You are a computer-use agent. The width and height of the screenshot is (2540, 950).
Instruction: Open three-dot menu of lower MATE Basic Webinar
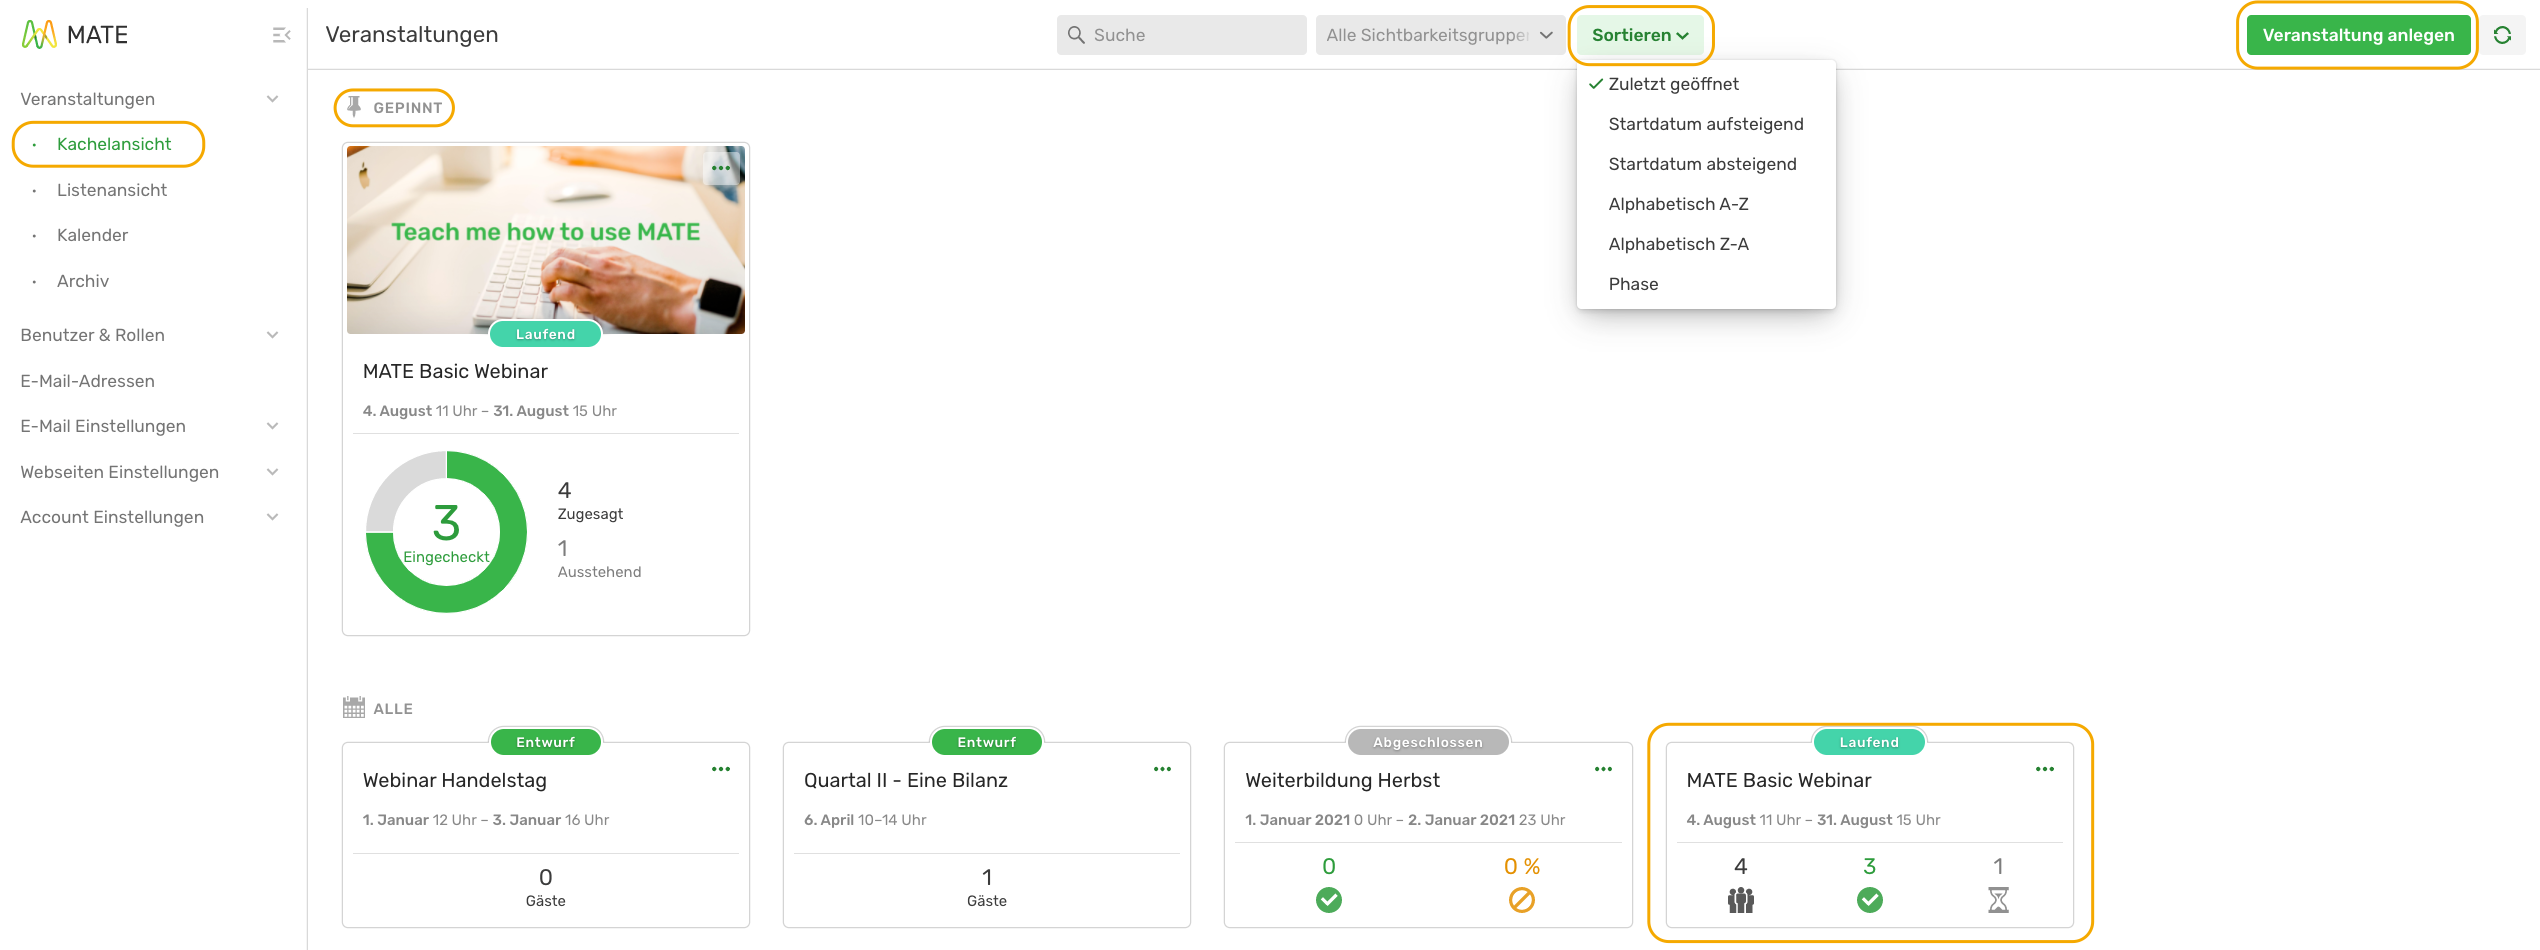2045,769
